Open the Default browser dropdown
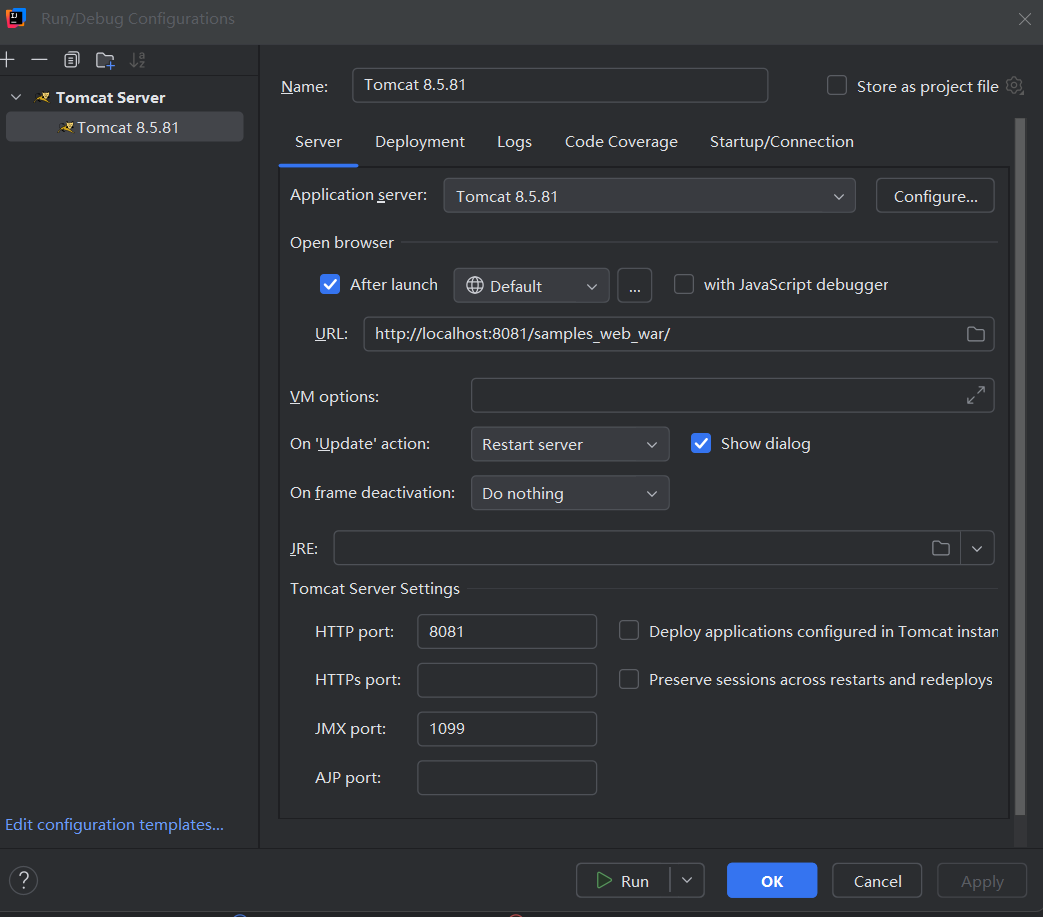The width and height of the screenshot is (1043, 917). point(531,285)
